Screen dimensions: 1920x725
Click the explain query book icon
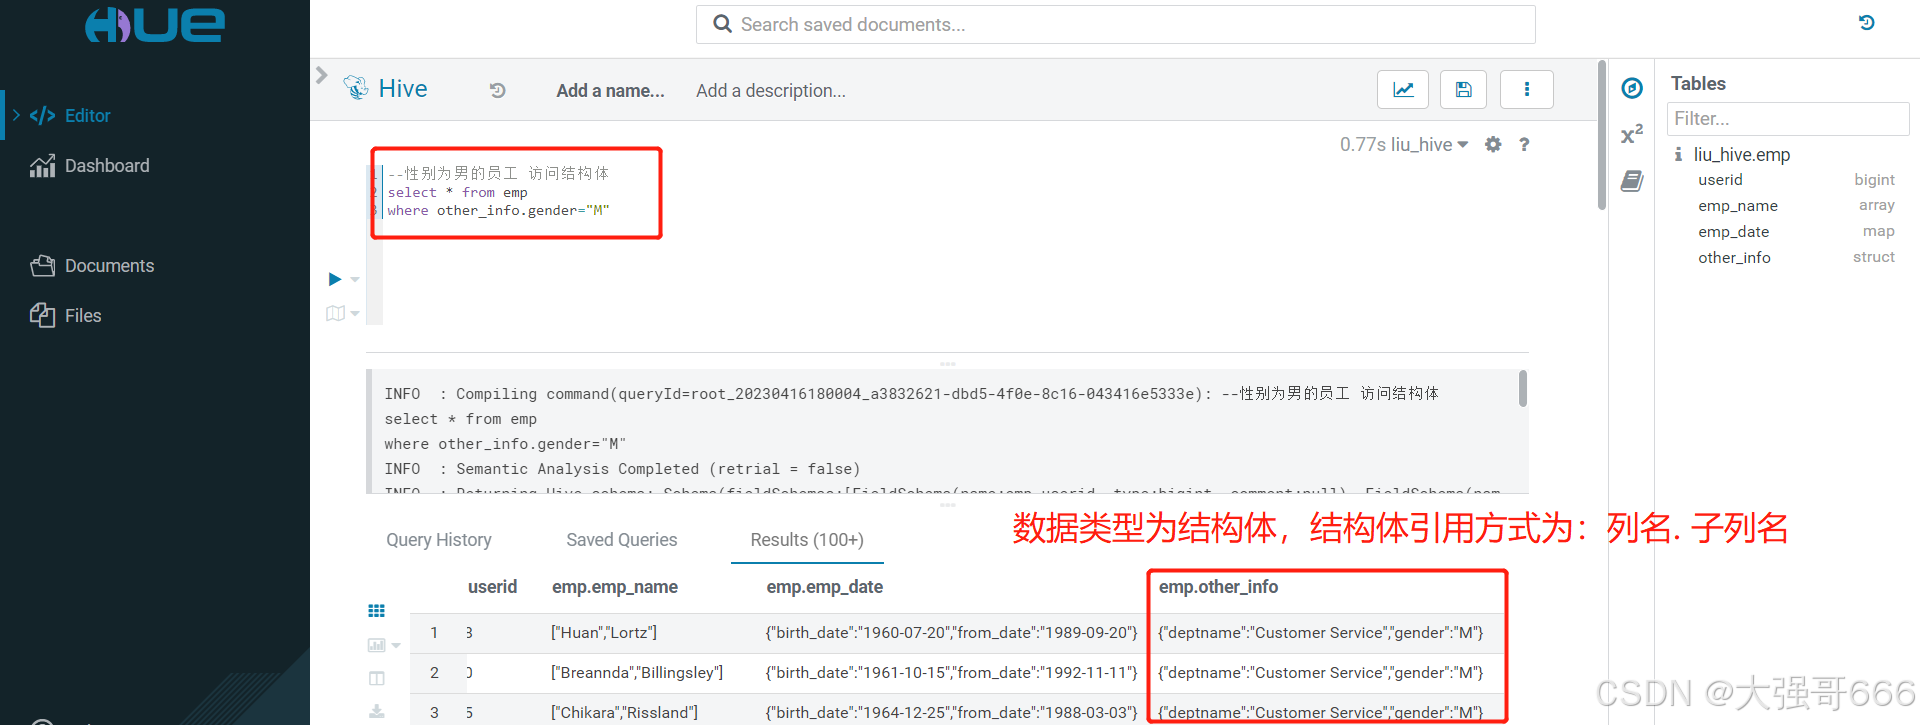(335, 314)
